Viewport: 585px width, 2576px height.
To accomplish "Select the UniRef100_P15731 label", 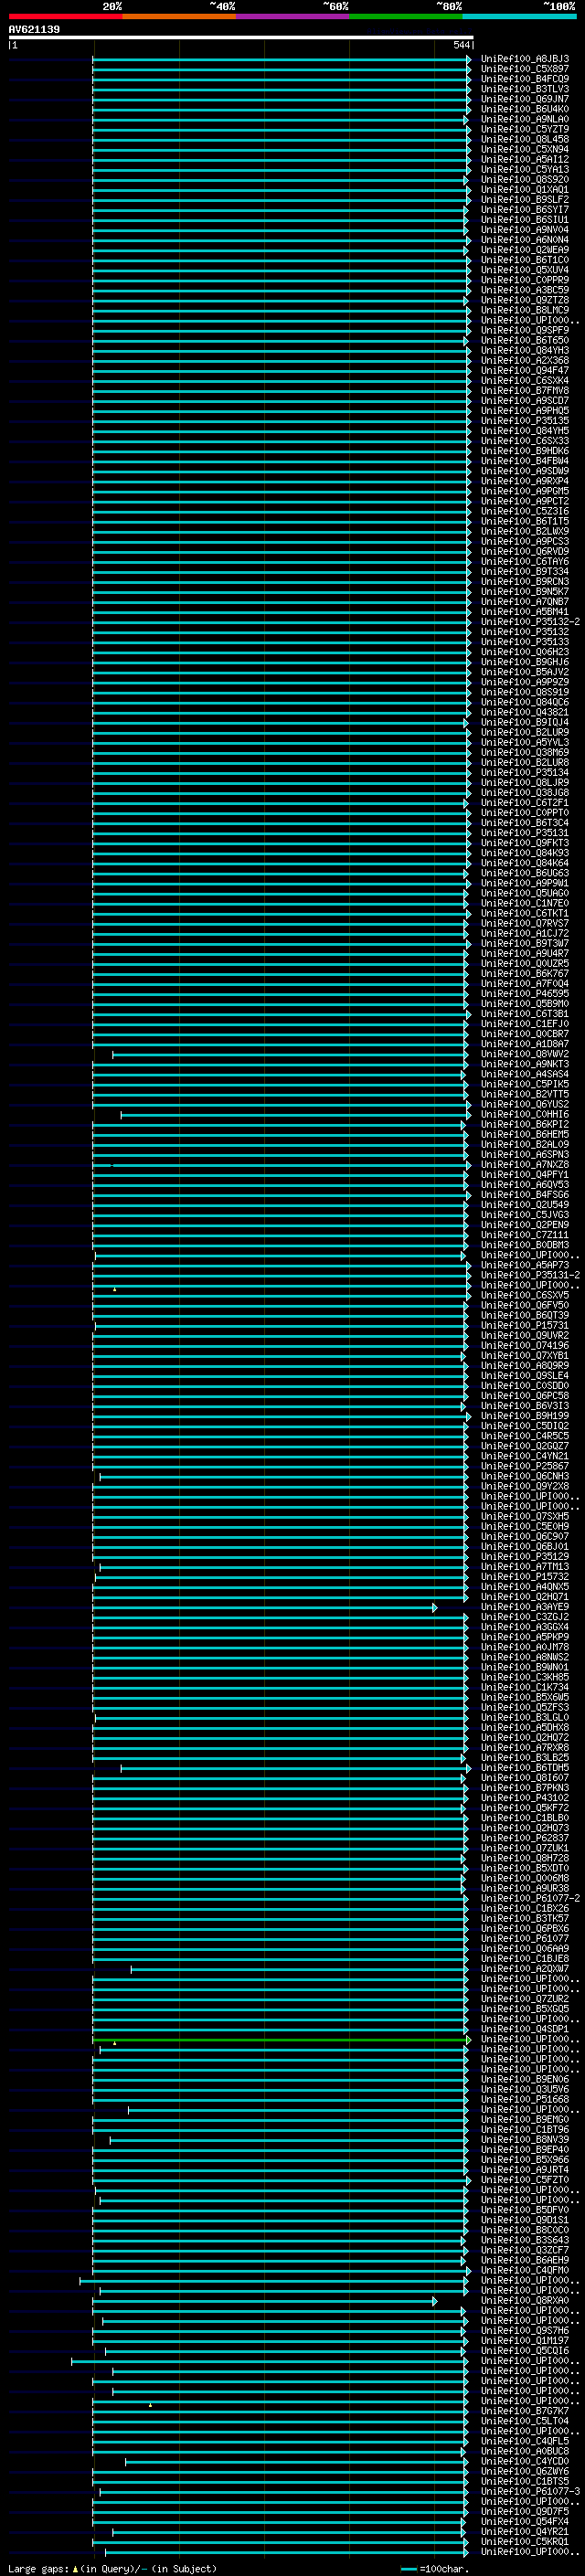I will (x=525, y=1325).
